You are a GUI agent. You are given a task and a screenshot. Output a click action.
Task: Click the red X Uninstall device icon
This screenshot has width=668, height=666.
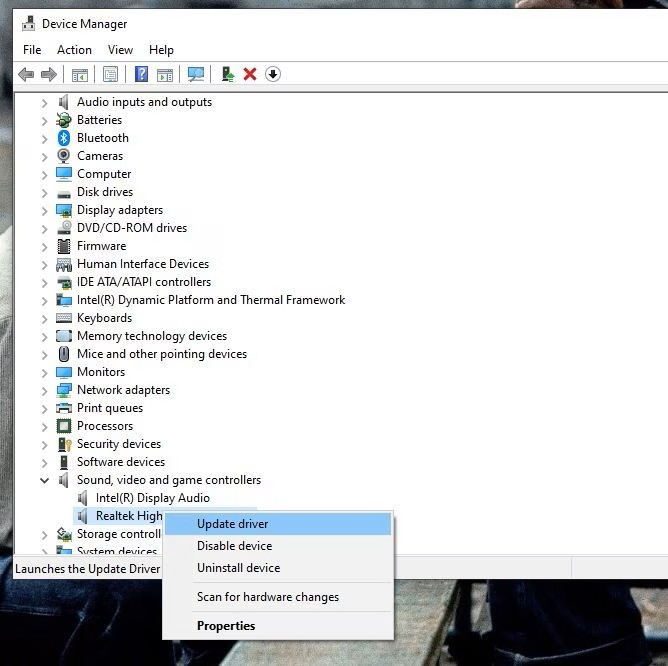pos(250,75)
